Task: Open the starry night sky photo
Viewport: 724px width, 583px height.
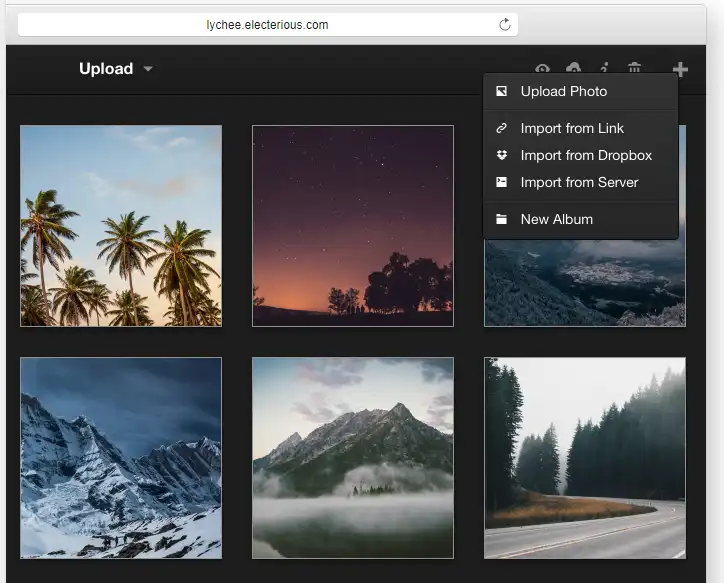Action: click(x=353, y=226)
